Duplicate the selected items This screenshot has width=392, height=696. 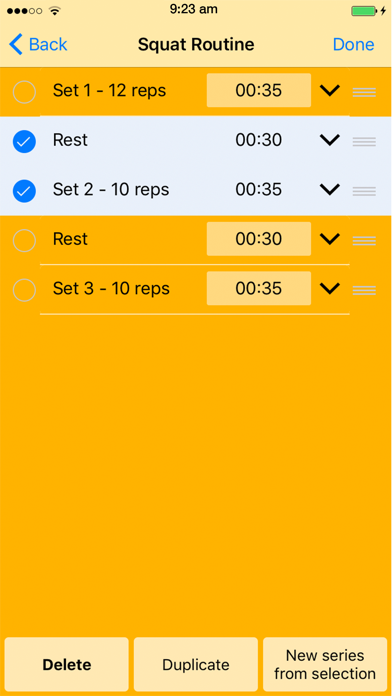pos(196,664)
